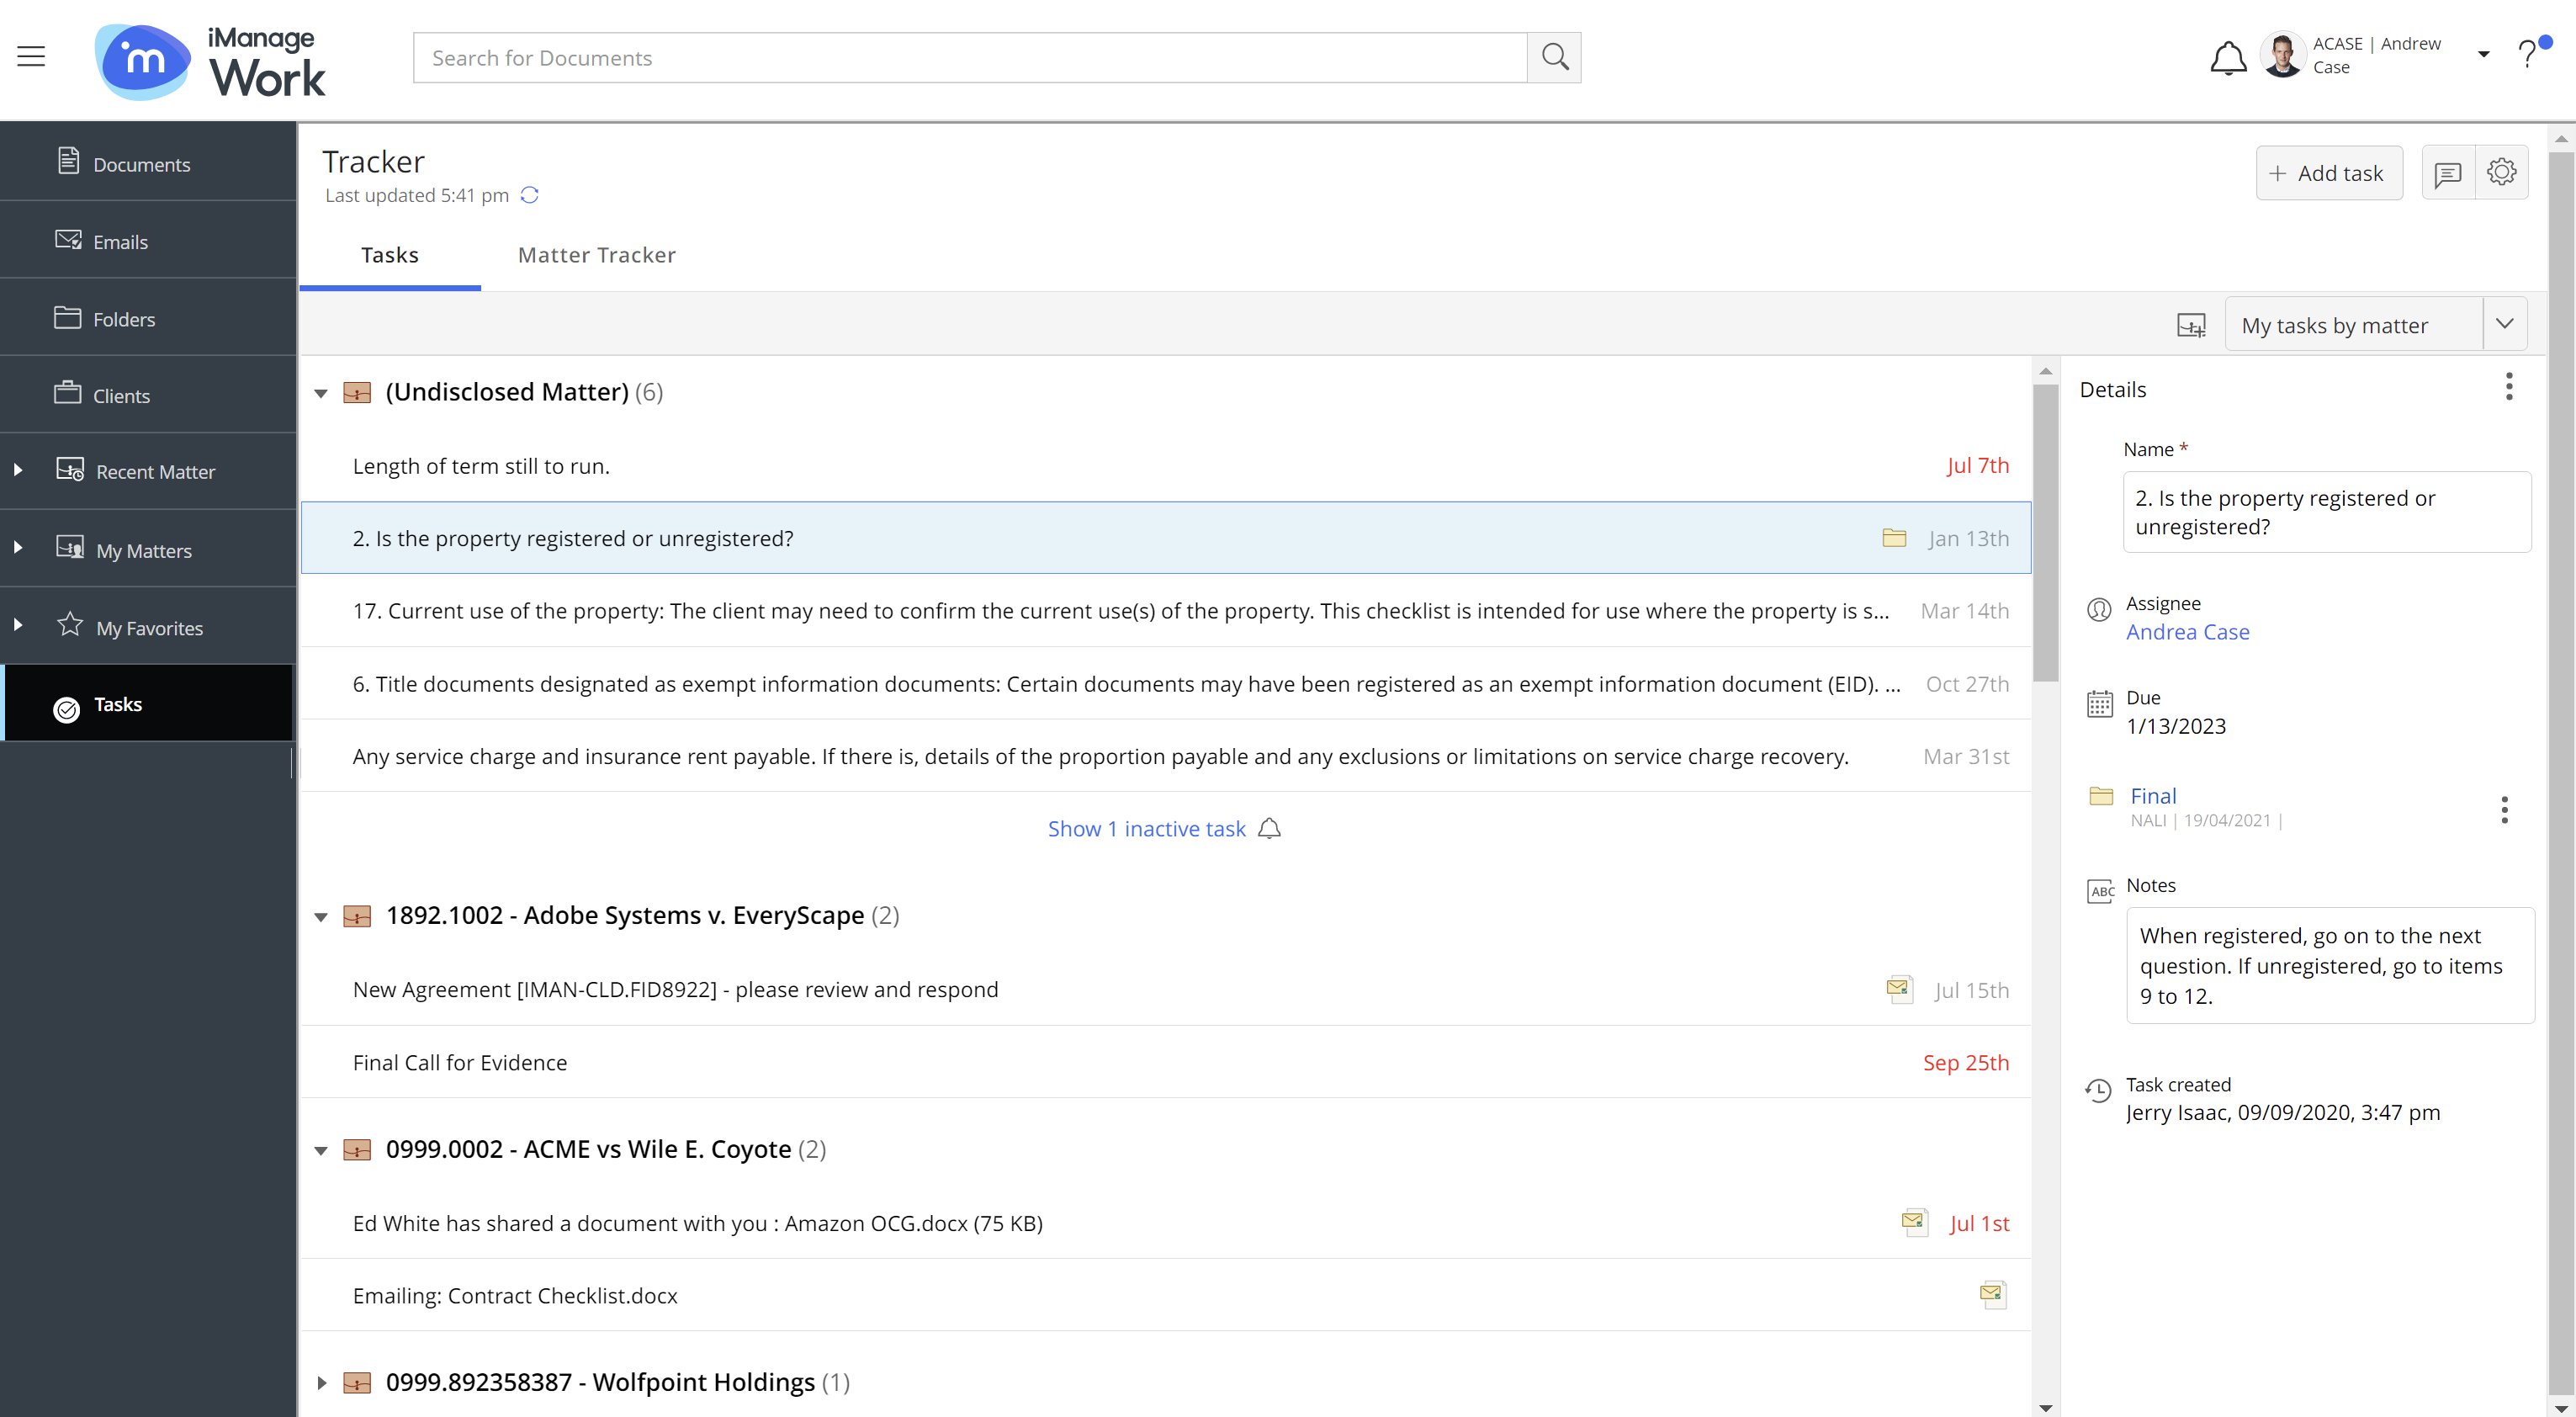
Task: Open the My tasks by matter dropdown
Action: pyautogui.click(x=2504, y=324)
